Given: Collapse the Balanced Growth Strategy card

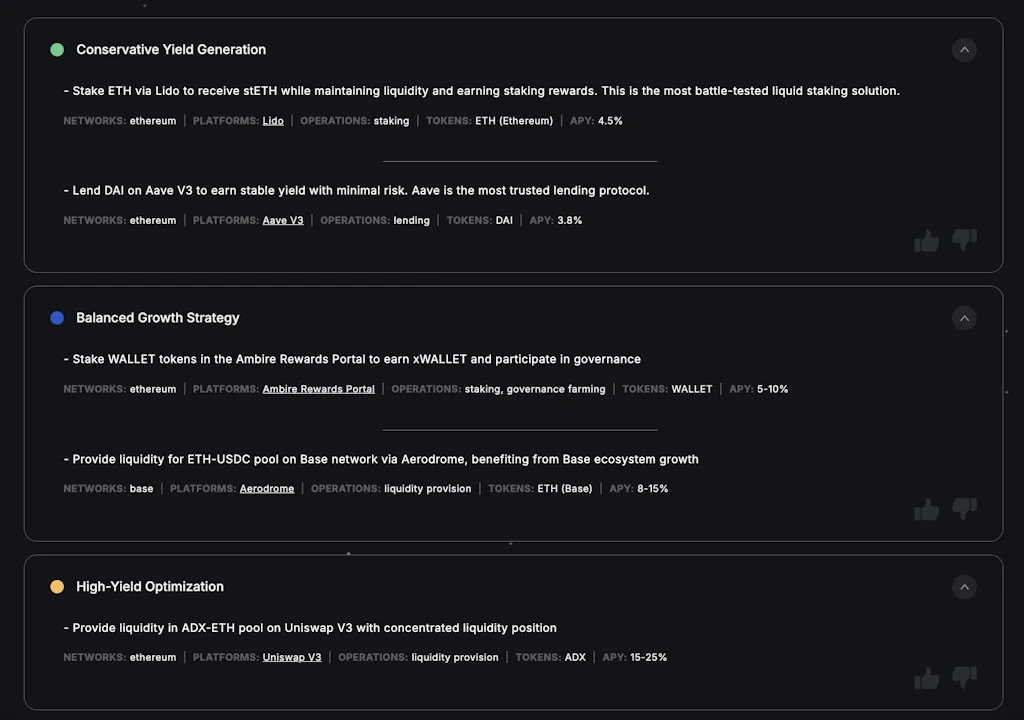Looking at the screenshot, I should [964, 318].
